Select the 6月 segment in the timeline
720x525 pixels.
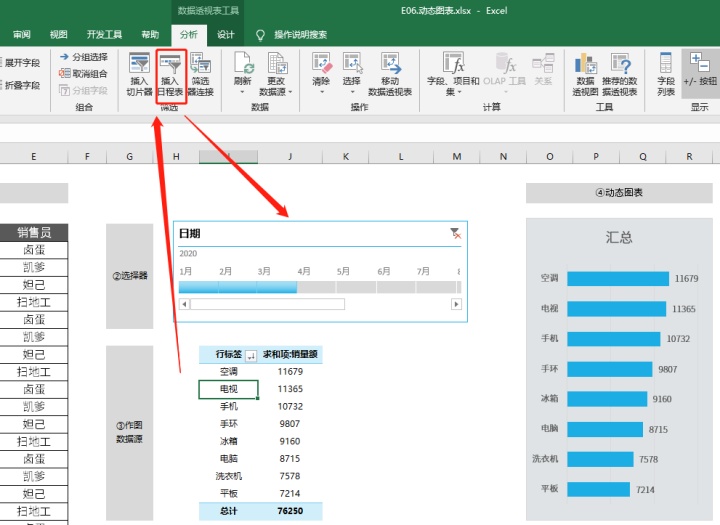pos(396,287)
